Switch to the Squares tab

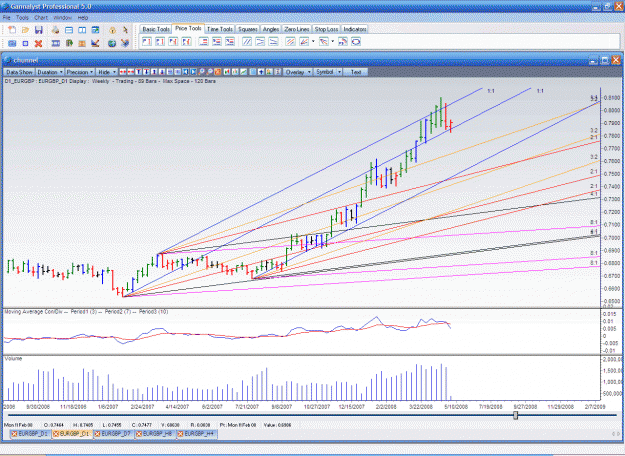coord(248,29)
